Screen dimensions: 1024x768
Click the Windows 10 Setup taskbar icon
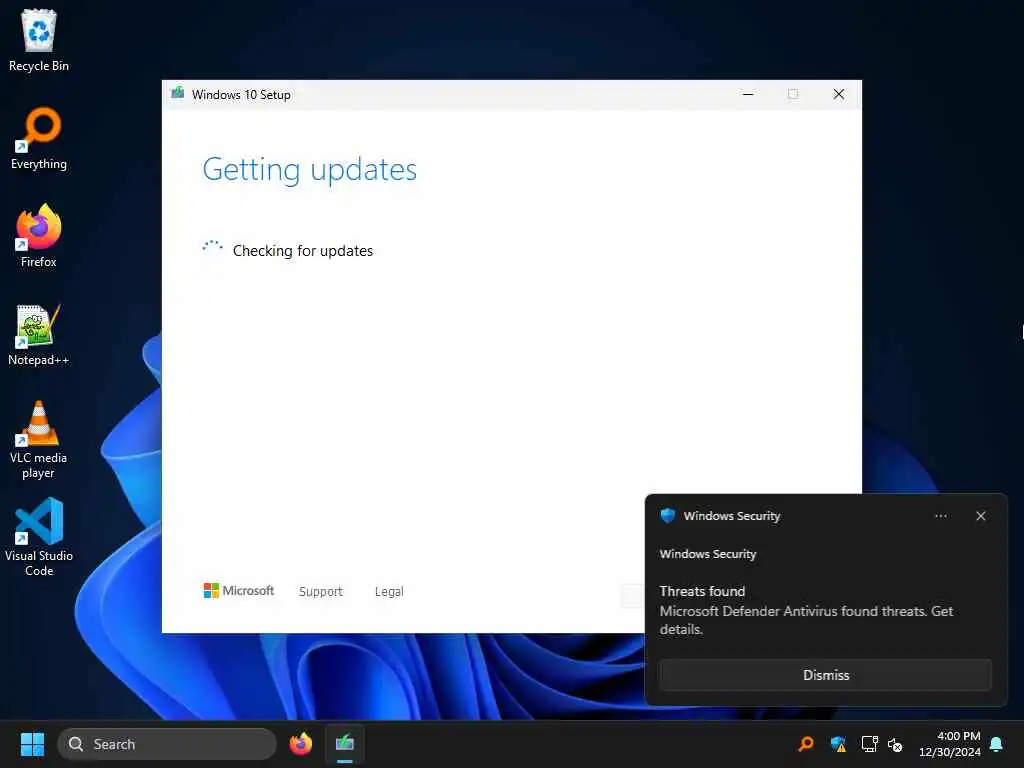pyautogui.click(x=345, y=744)
